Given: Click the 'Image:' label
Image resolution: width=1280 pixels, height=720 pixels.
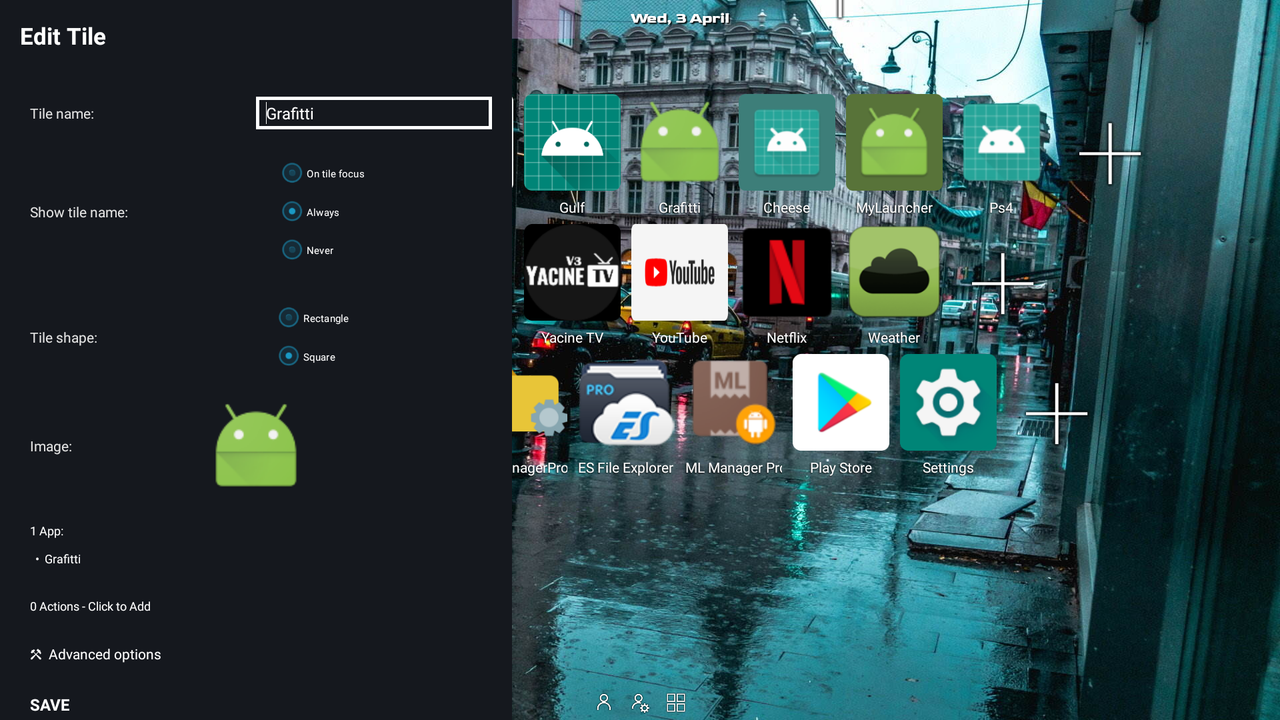Looking at the screenshot, I should 51,446.
